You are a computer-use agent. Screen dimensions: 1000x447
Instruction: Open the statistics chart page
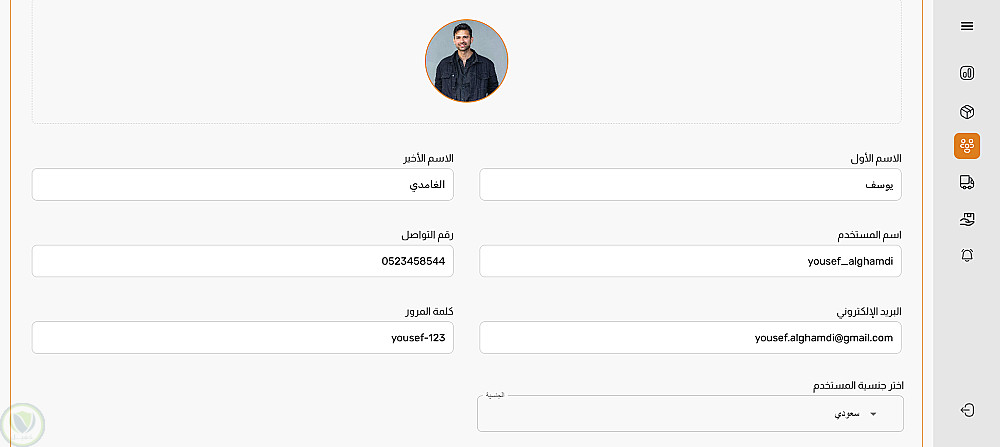[967, 73]
